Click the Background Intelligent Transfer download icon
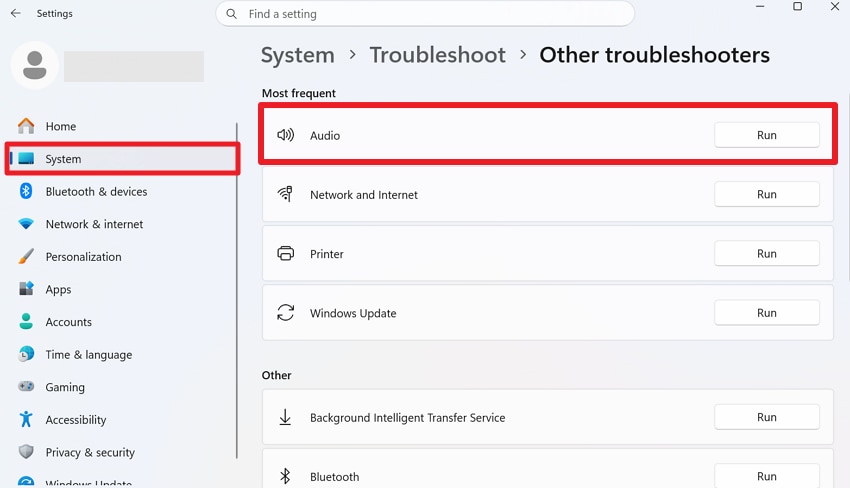Image resolution: width=850 pixels, height=488 pixels. pos(285,417)
